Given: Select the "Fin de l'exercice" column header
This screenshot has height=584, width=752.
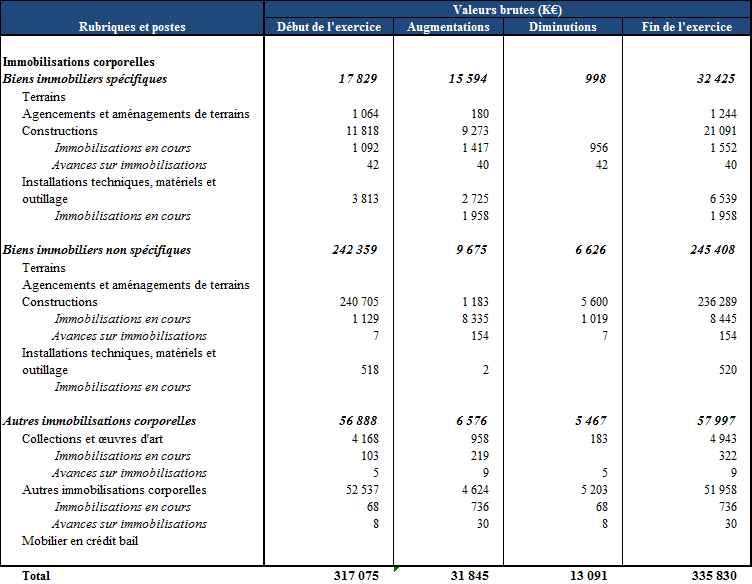Looking at the screenshot, I should pyautogui.click(x=686, y=27).
